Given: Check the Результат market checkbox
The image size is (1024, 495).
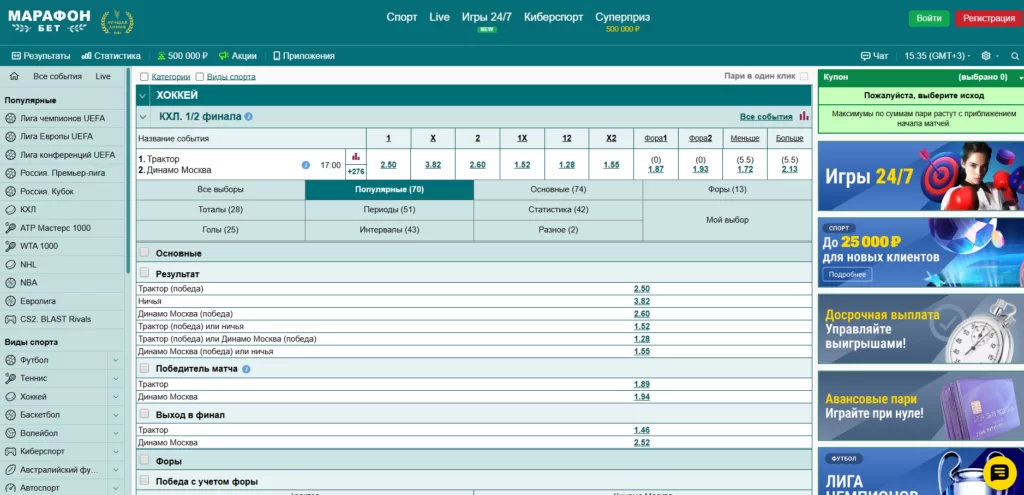Looking at the screenshot, I should click(145, 273).
